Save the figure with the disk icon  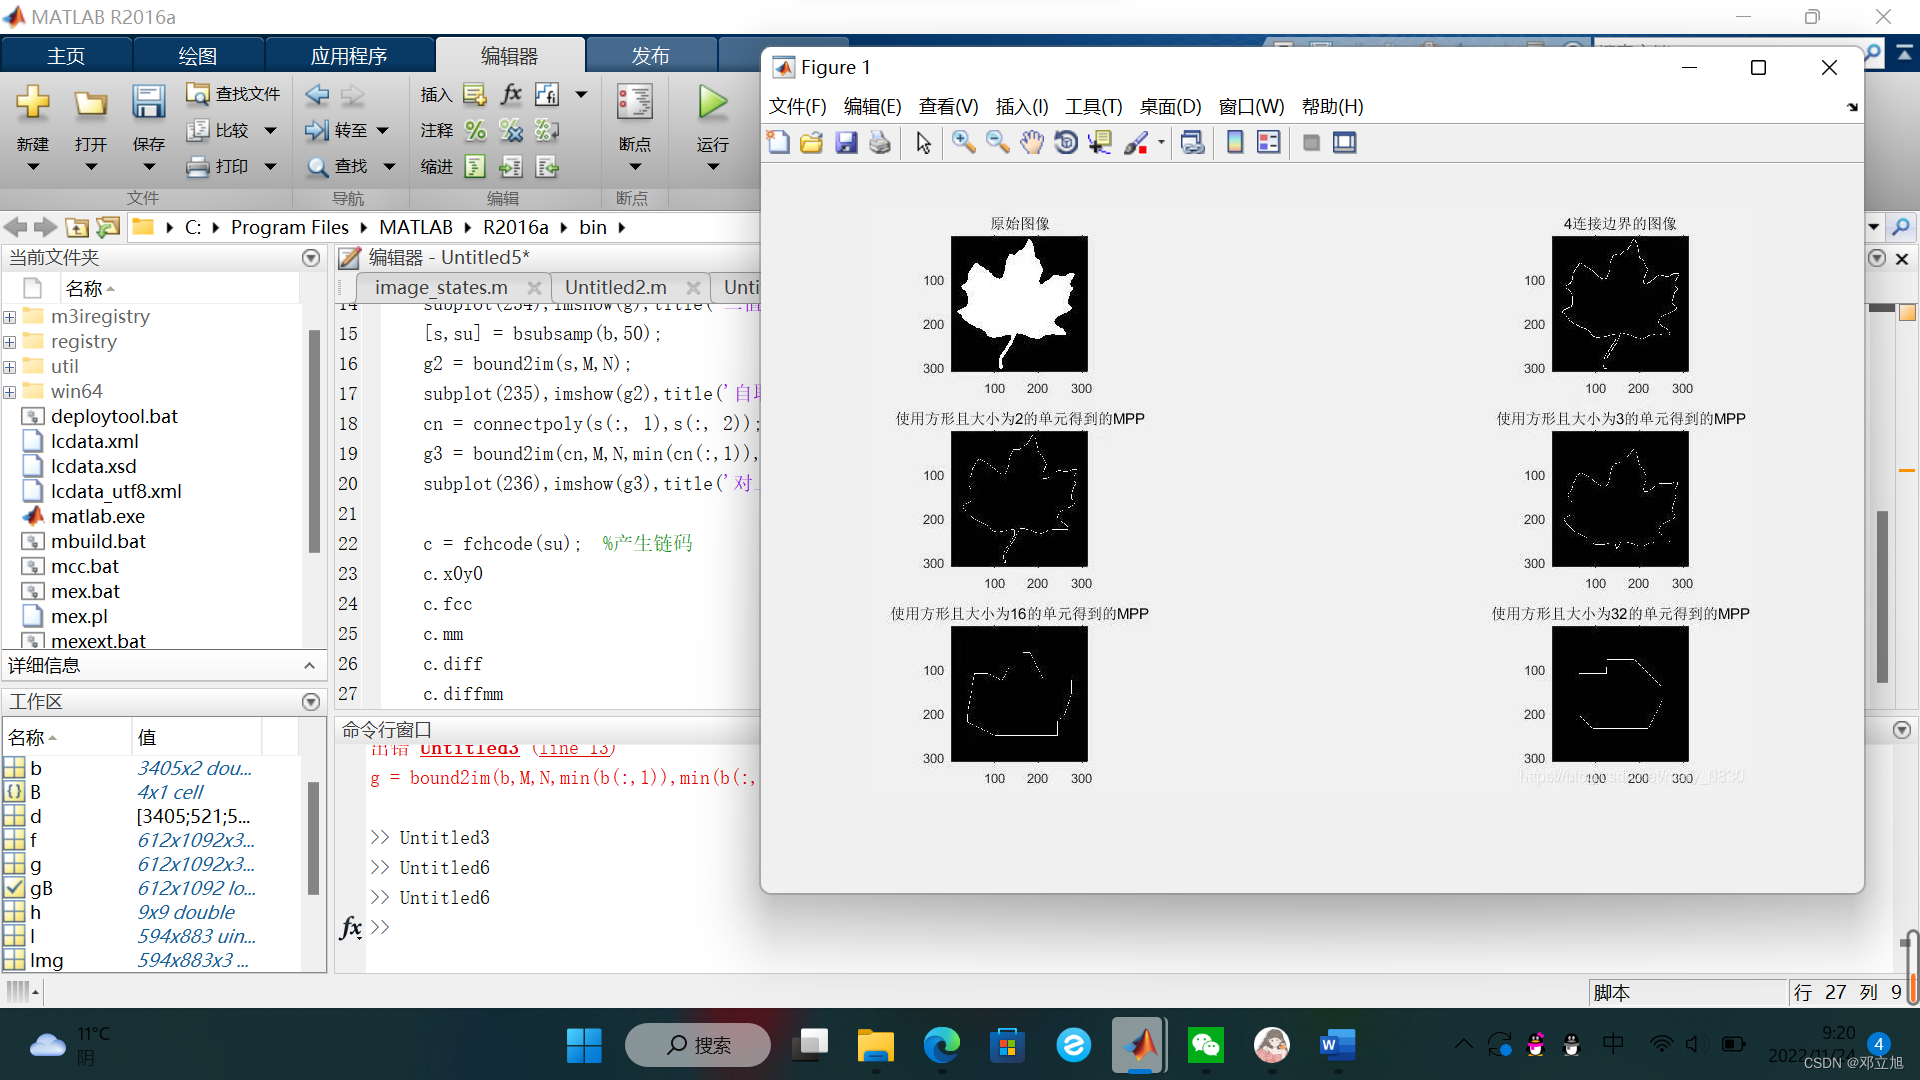[x=847, y=142]
